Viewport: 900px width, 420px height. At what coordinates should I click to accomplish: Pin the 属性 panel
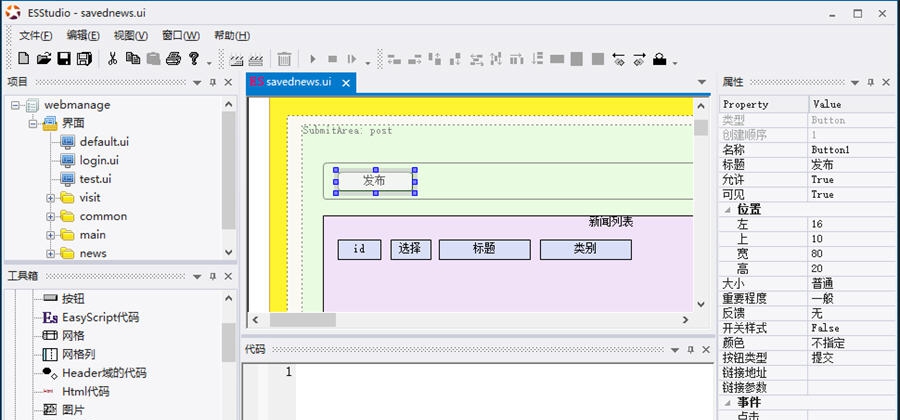870,82
